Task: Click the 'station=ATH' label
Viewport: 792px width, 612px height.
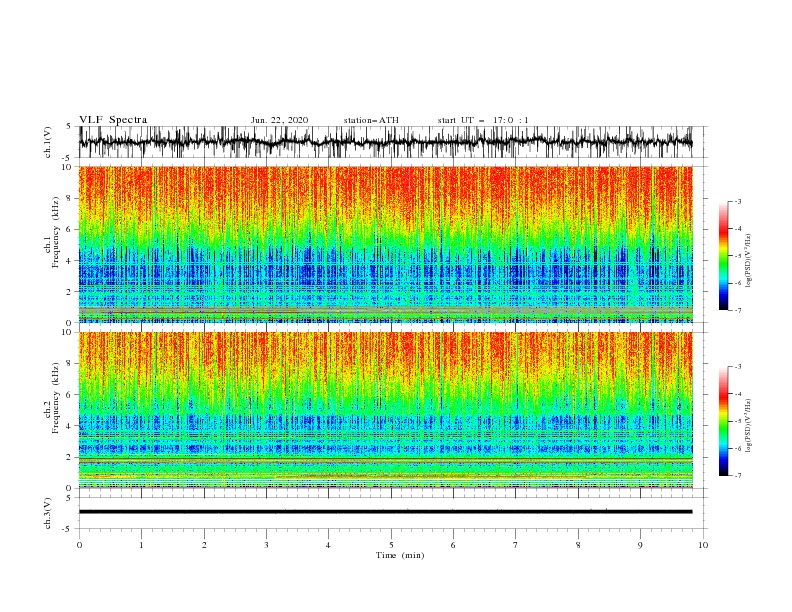Action: 371,120
